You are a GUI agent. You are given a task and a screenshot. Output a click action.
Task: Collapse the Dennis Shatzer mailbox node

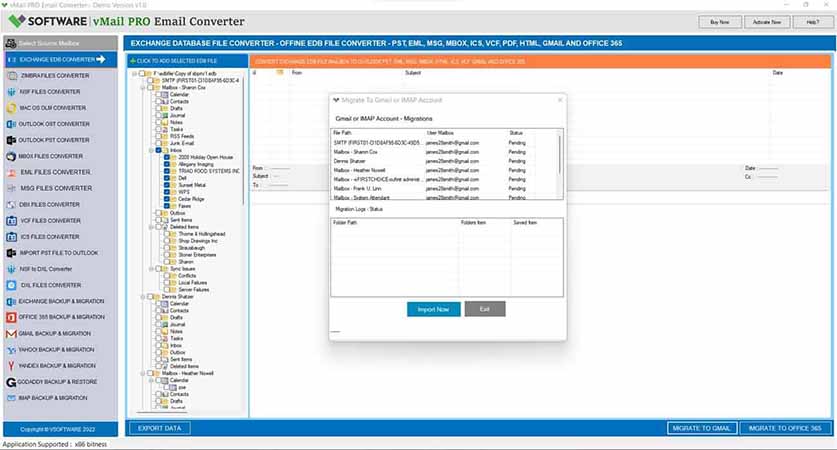143,297
